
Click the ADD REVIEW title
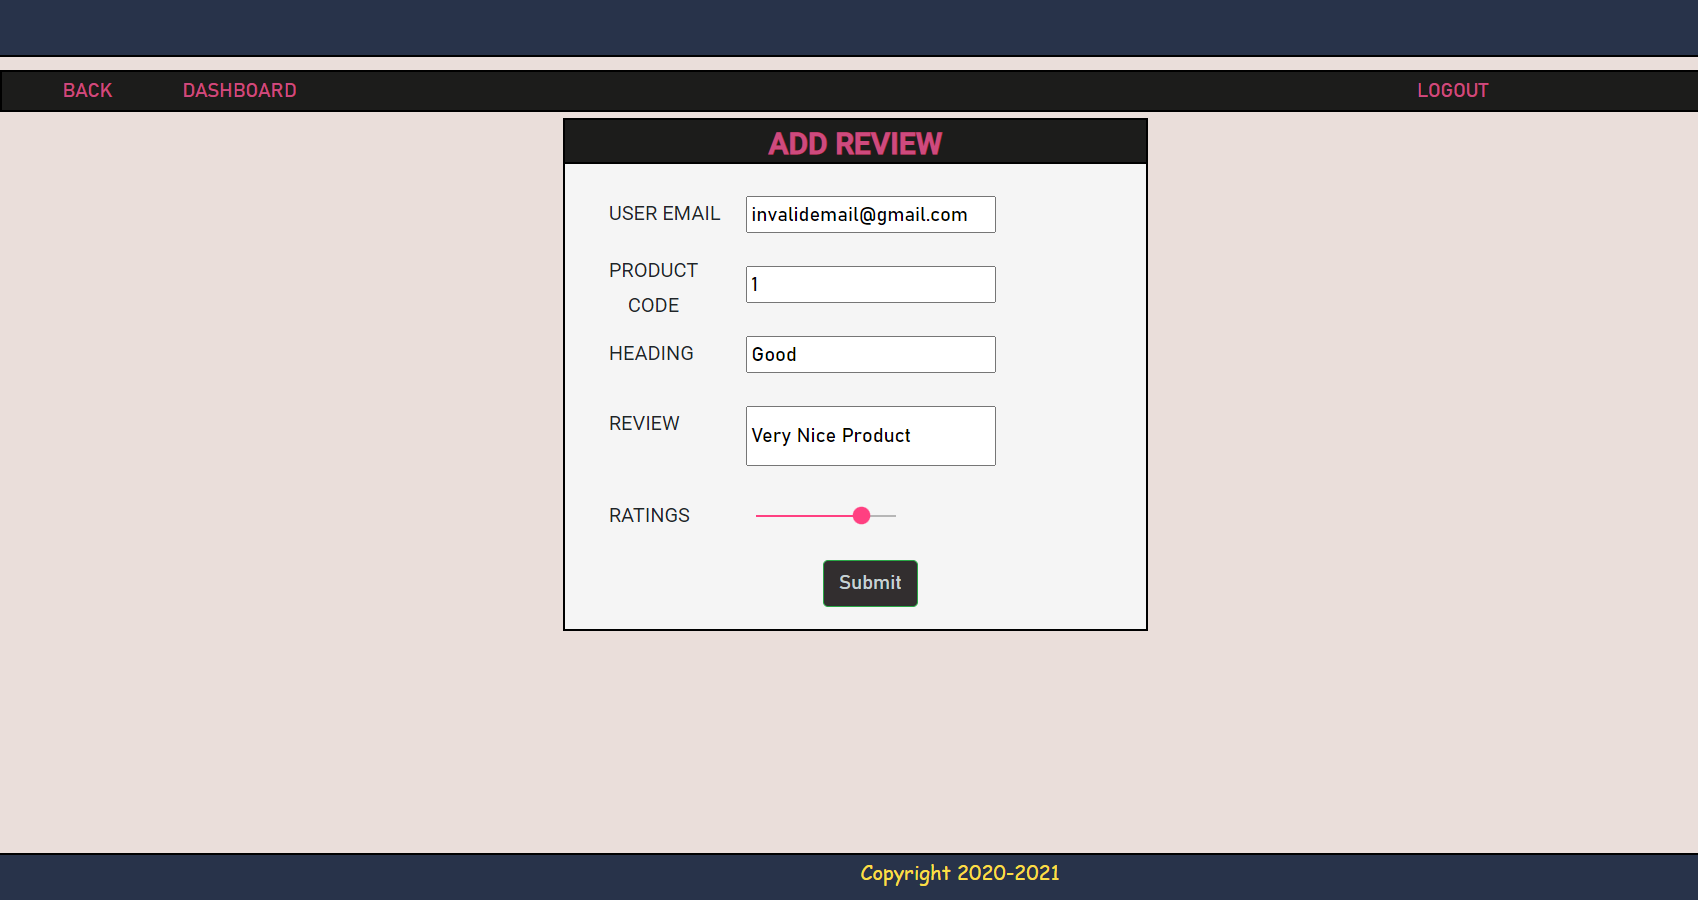pos(855,144)
